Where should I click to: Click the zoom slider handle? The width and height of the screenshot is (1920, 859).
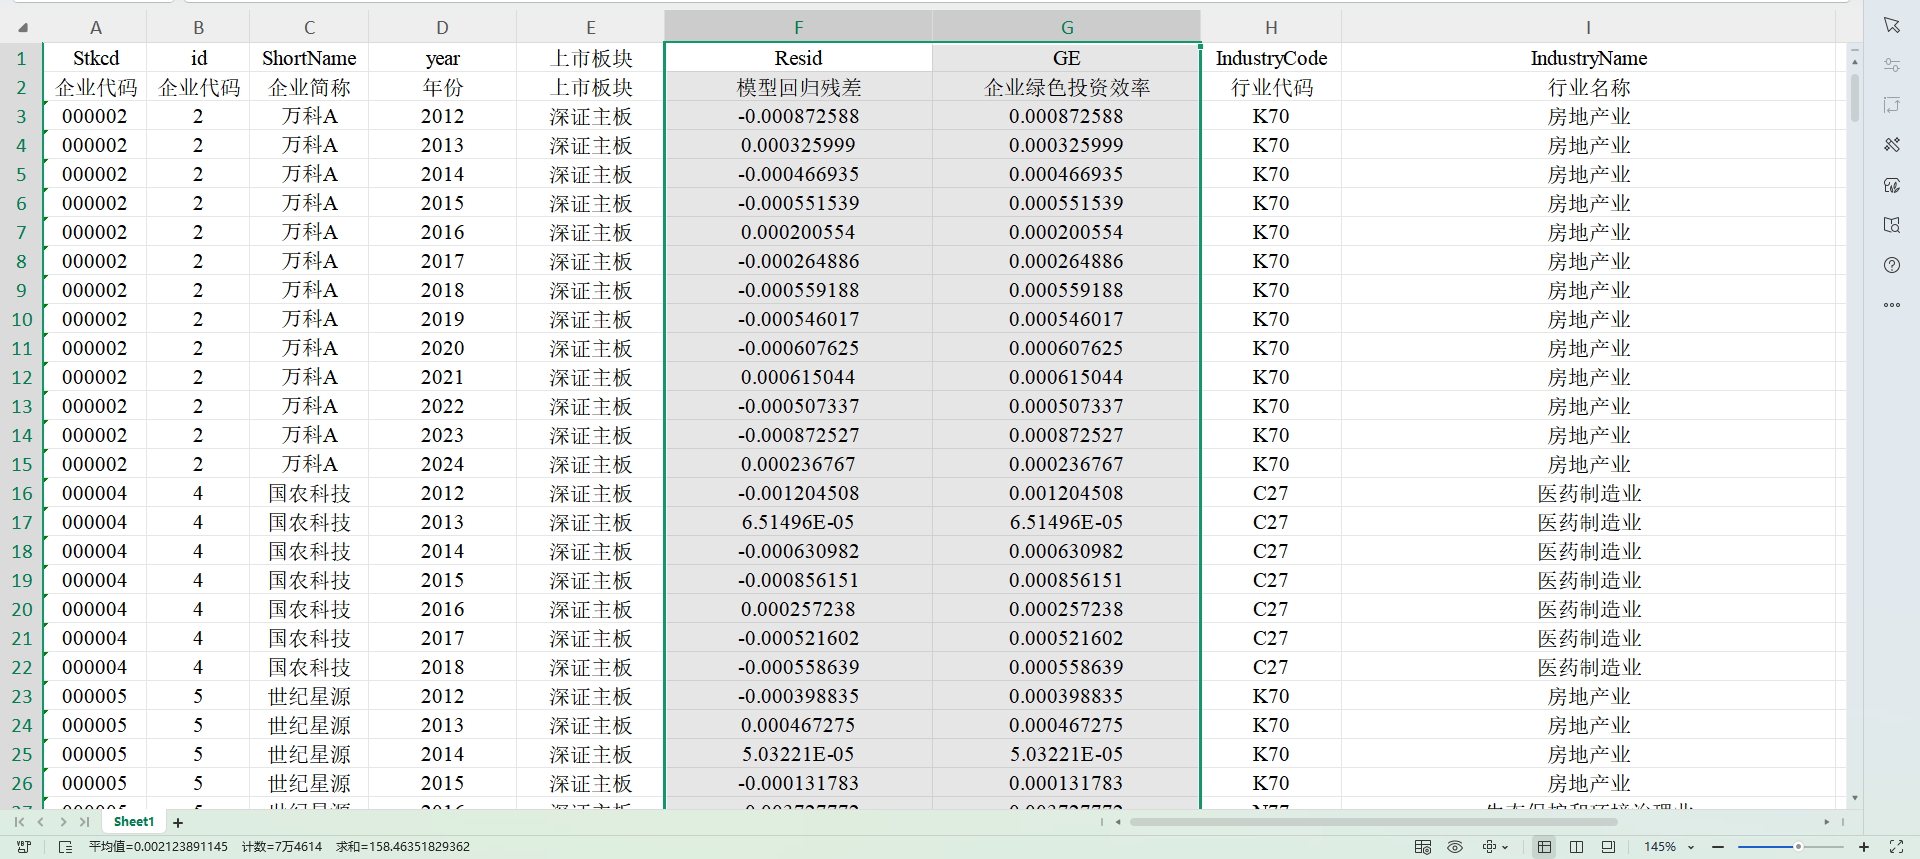click(x=1797, y=847)
